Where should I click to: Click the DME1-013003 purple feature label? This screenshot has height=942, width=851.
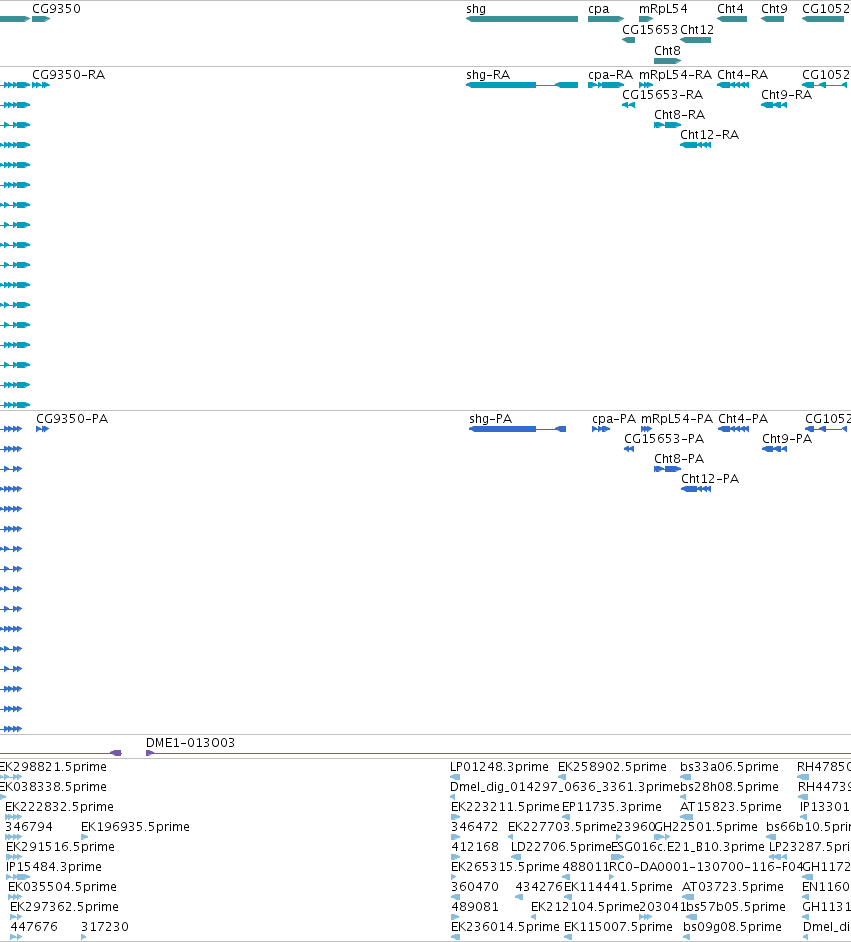tap(190, 743)
